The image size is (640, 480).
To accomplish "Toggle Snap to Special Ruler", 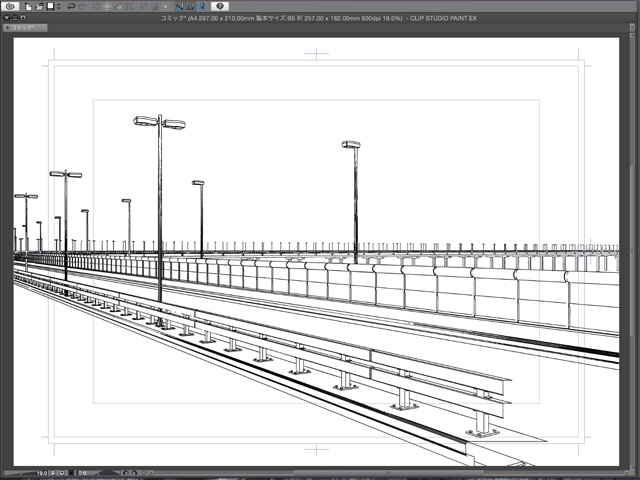I will (x=191, y=7).
